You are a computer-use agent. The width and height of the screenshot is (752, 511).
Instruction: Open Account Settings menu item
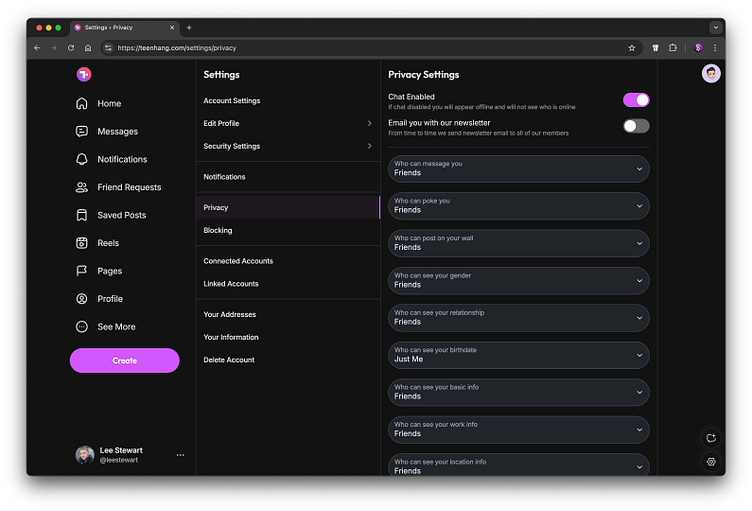point(232,101)
